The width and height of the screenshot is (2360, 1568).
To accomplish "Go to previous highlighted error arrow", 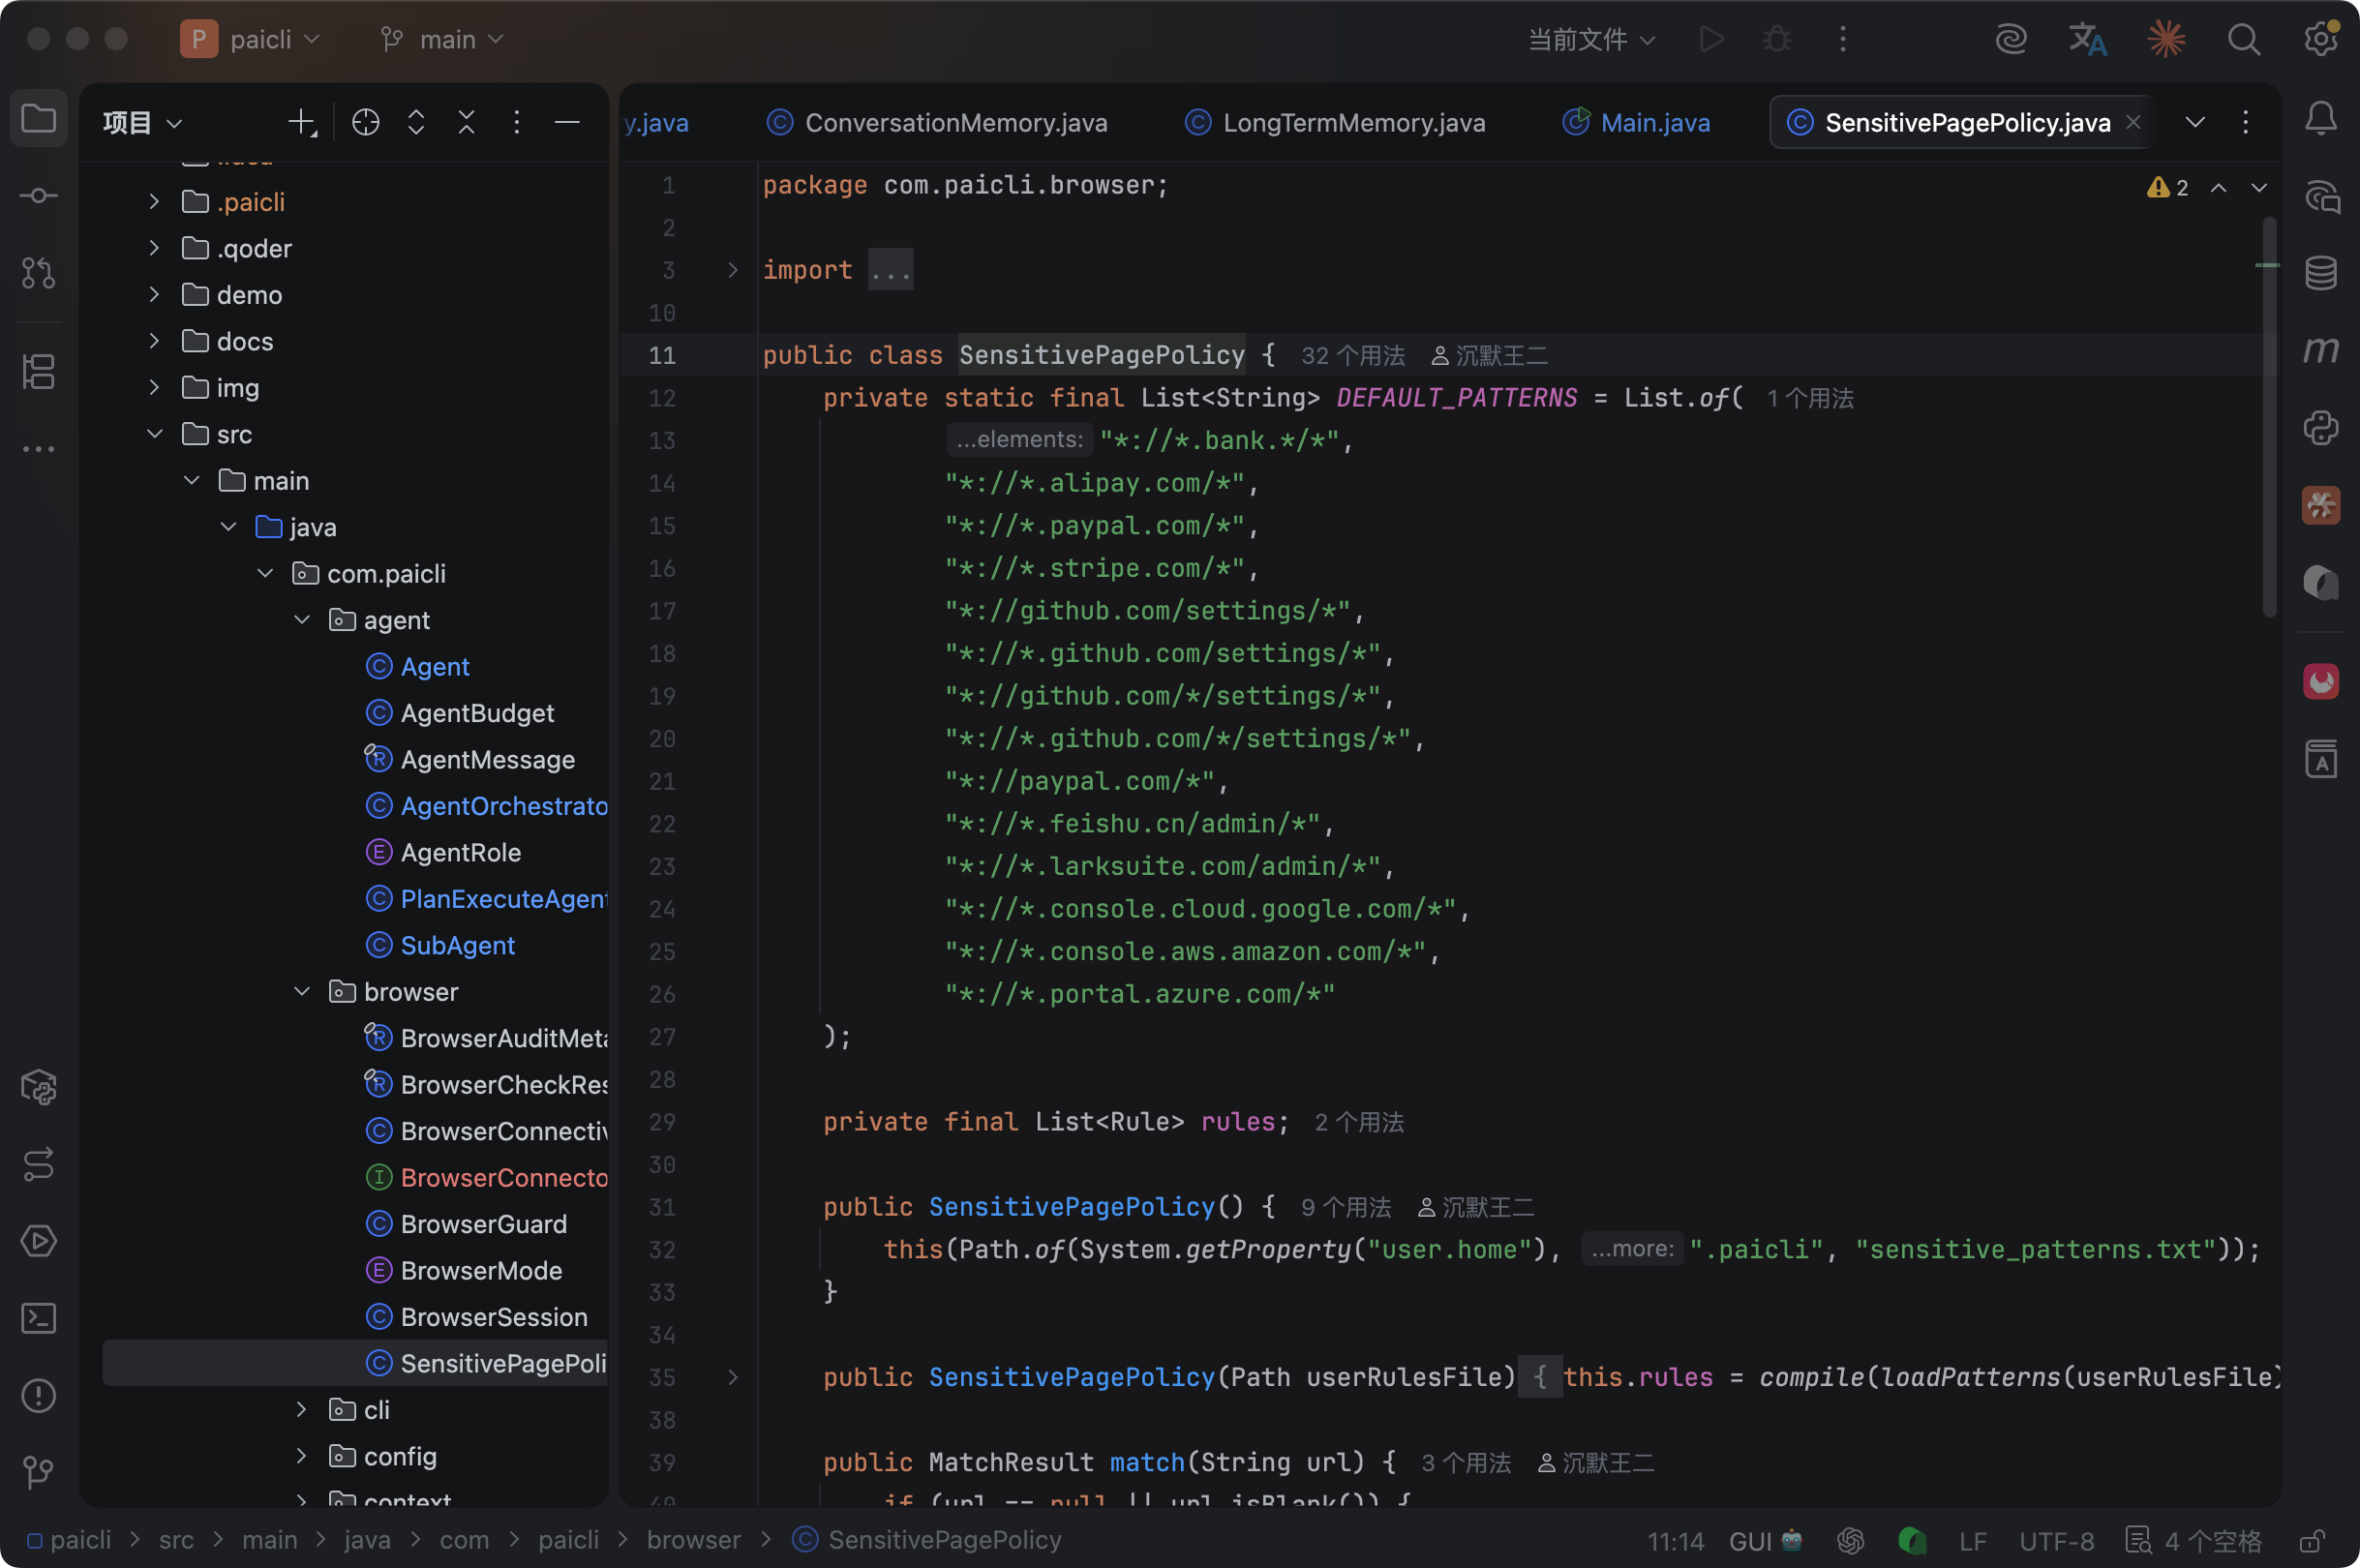I will tap(2218, 188).
